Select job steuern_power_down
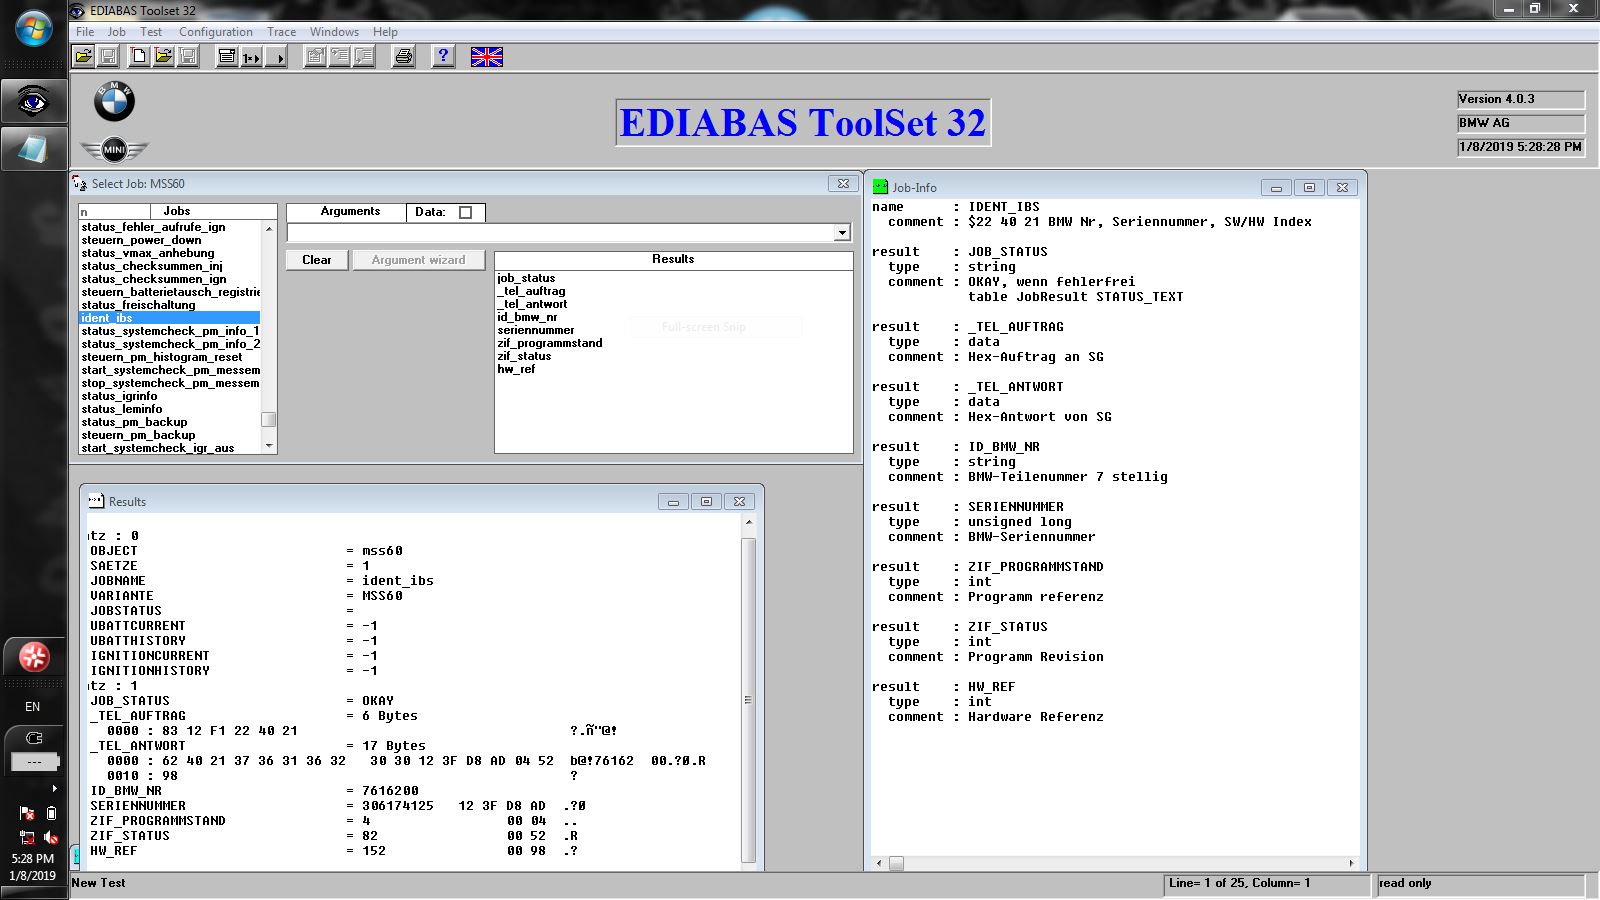The image size is (1600, 900). [141, 240]
